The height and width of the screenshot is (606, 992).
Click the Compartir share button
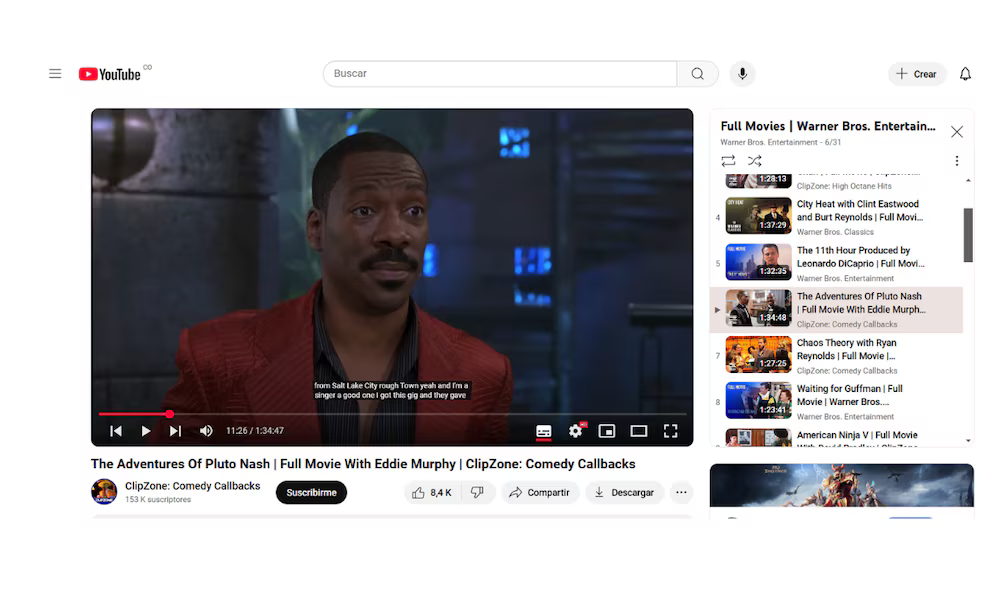[x=539, y=492]
